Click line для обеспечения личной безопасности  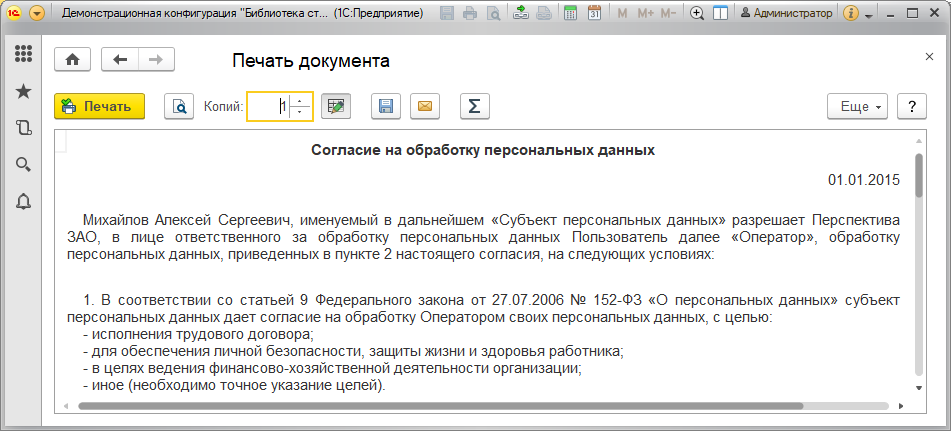pos(353,351)
